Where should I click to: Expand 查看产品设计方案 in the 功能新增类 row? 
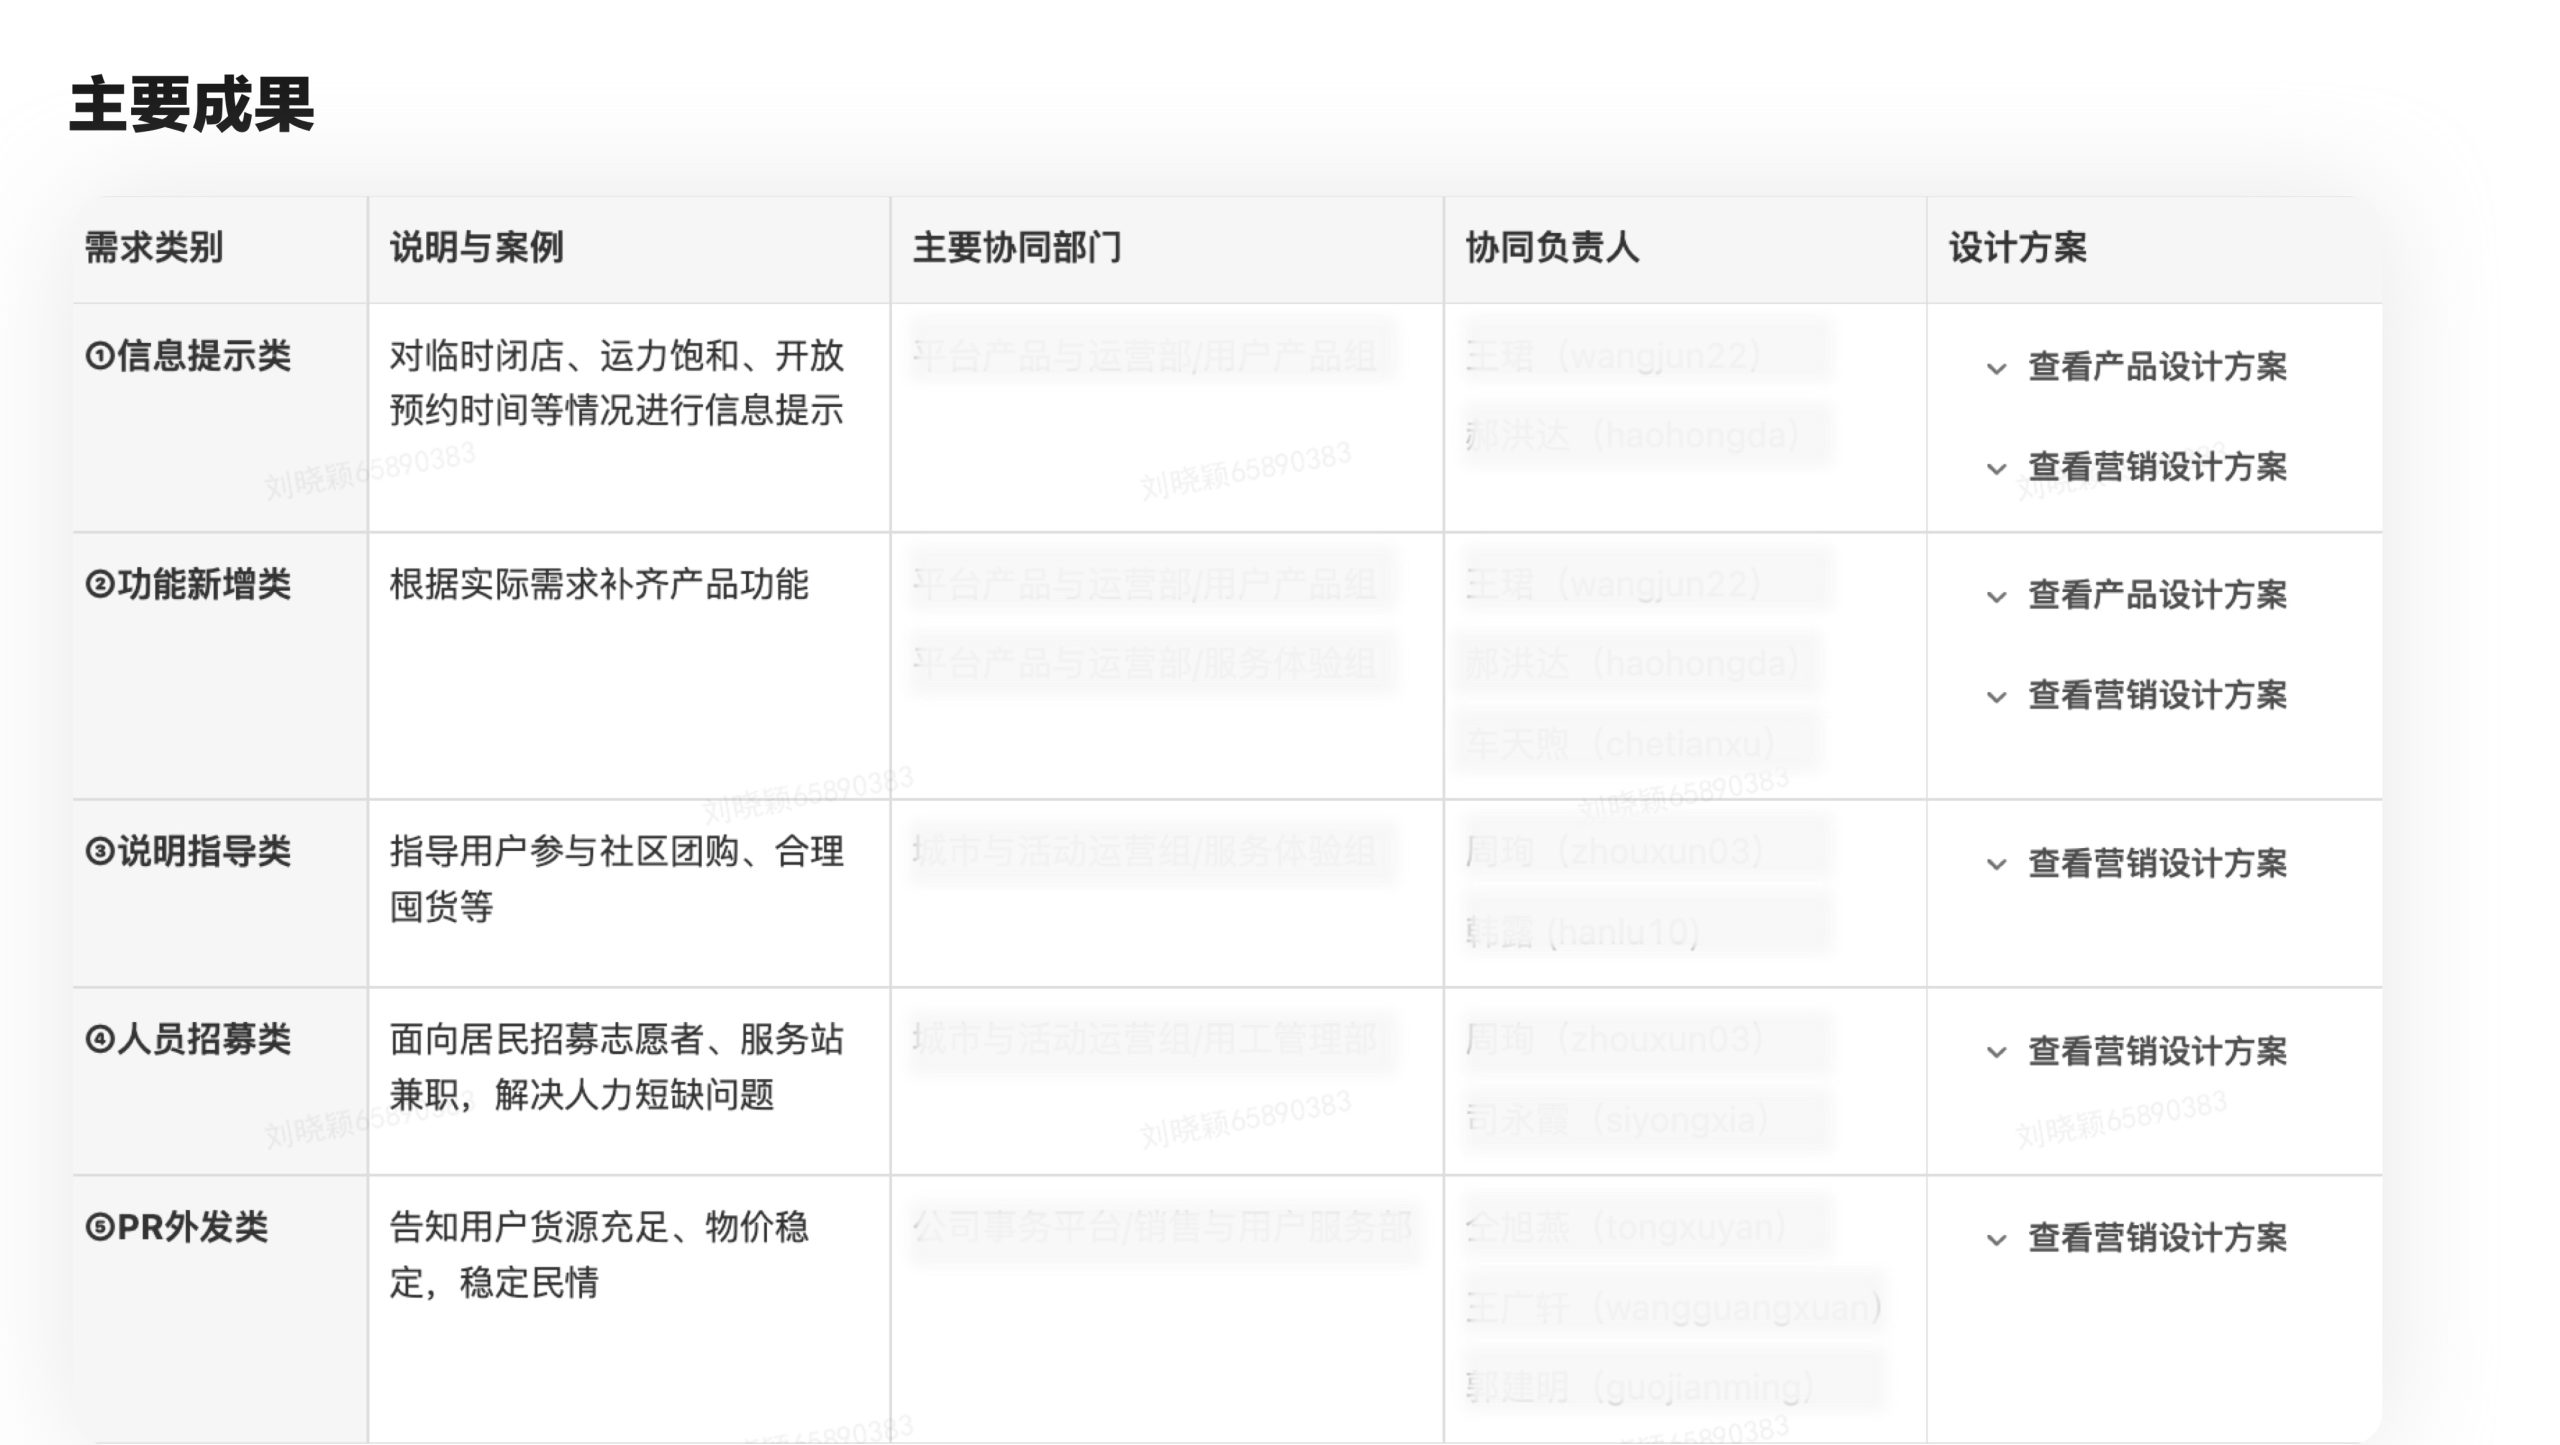(2137, 595)
